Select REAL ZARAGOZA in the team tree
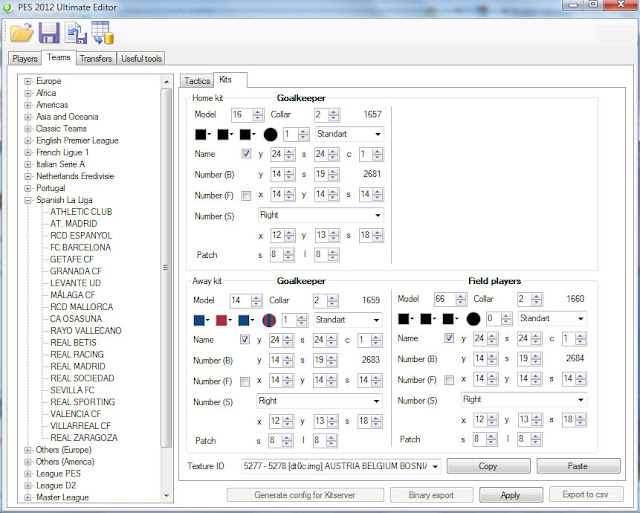640x513 pixels. tap(84, 438)
